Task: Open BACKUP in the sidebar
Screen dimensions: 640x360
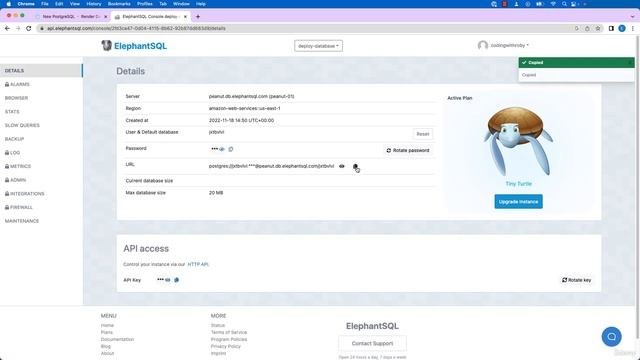Action: pos(14,139)
